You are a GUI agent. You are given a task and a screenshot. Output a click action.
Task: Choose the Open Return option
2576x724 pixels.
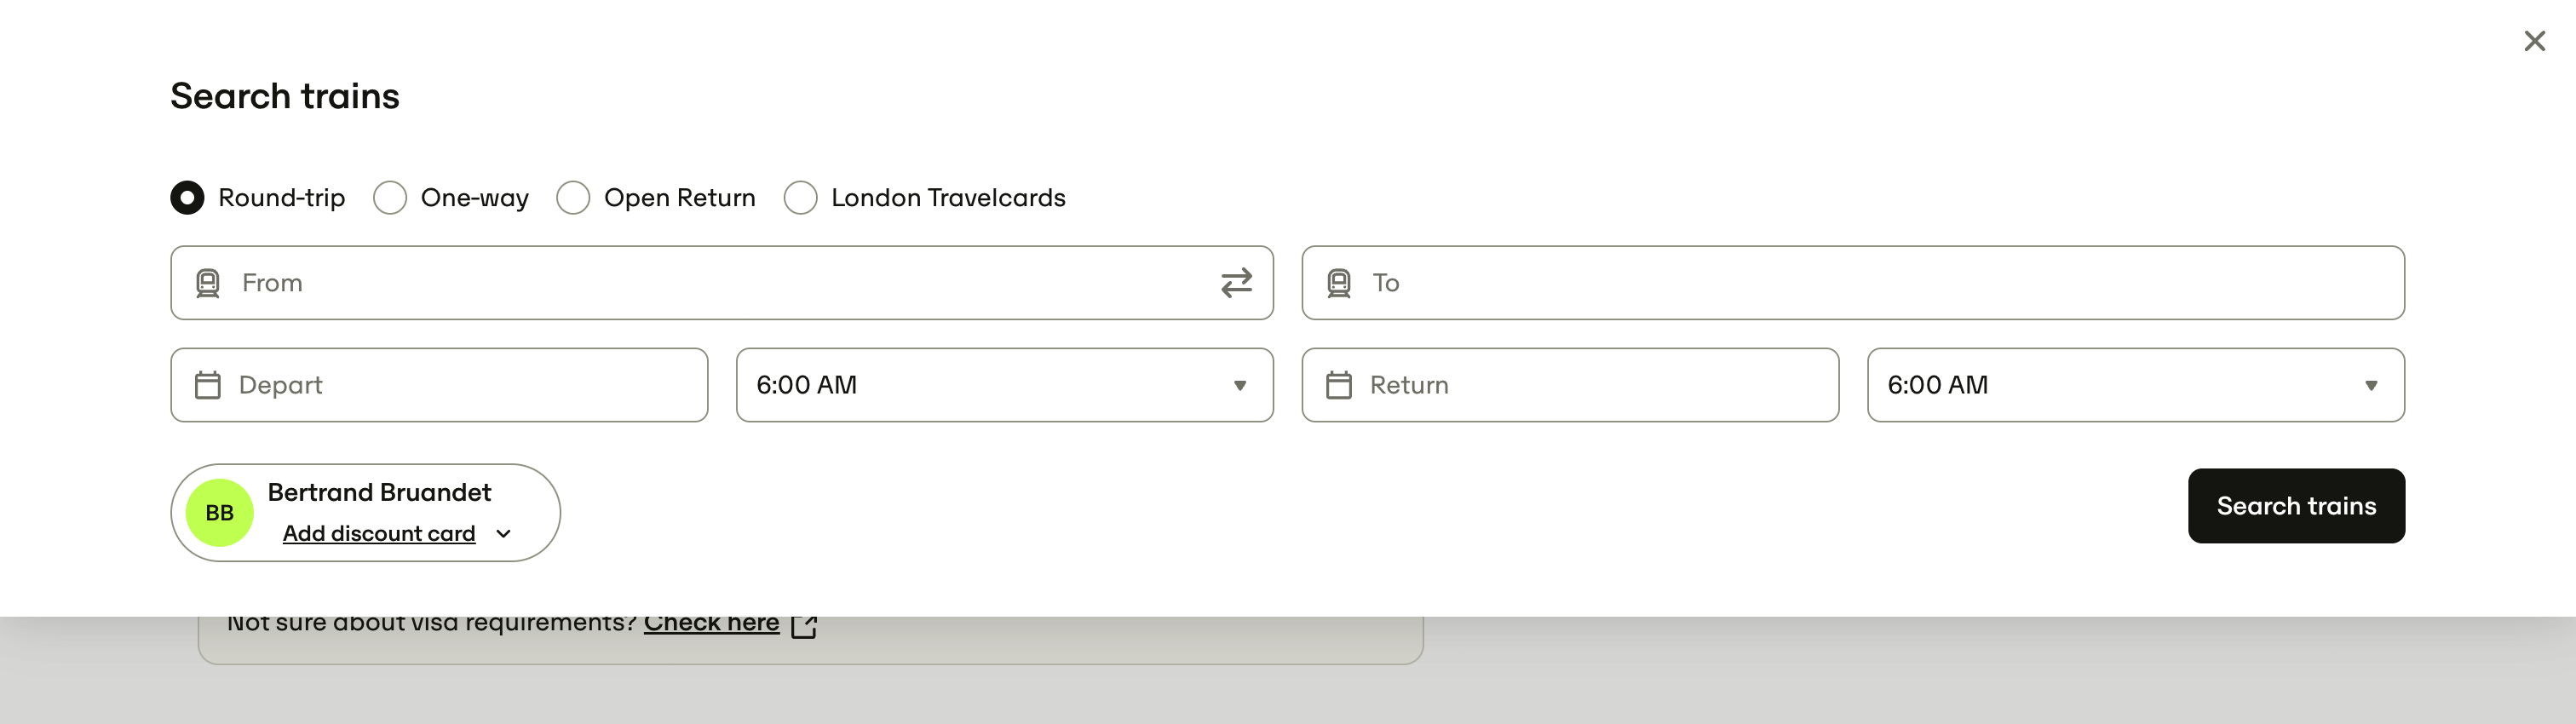(573, 198)
